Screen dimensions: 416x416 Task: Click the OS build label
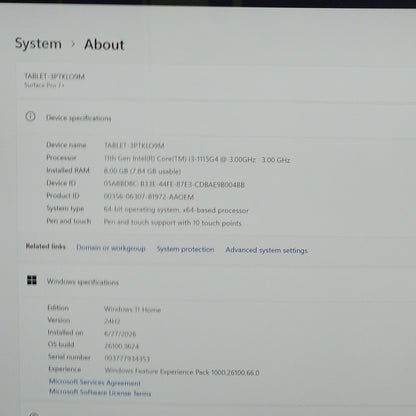pyautogui.click(x=61, y=344)
